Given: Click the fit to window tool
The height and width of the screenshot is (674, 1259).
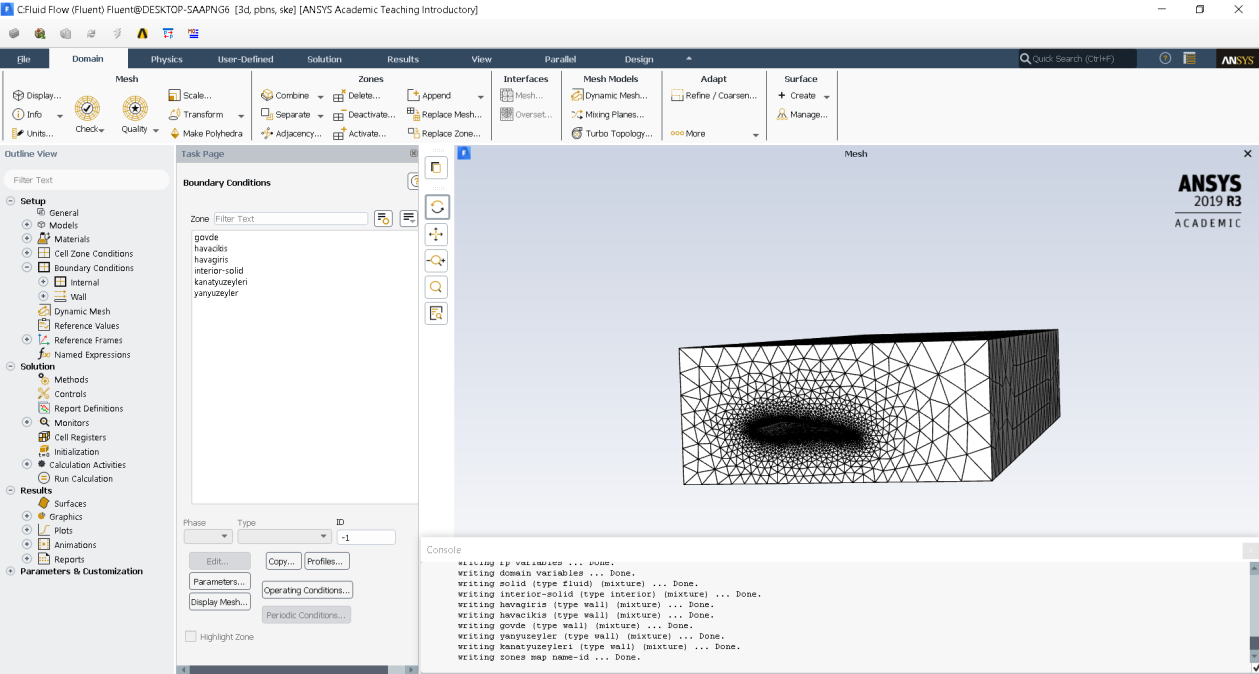Looking at the screenshot, I should click(436, 313).
